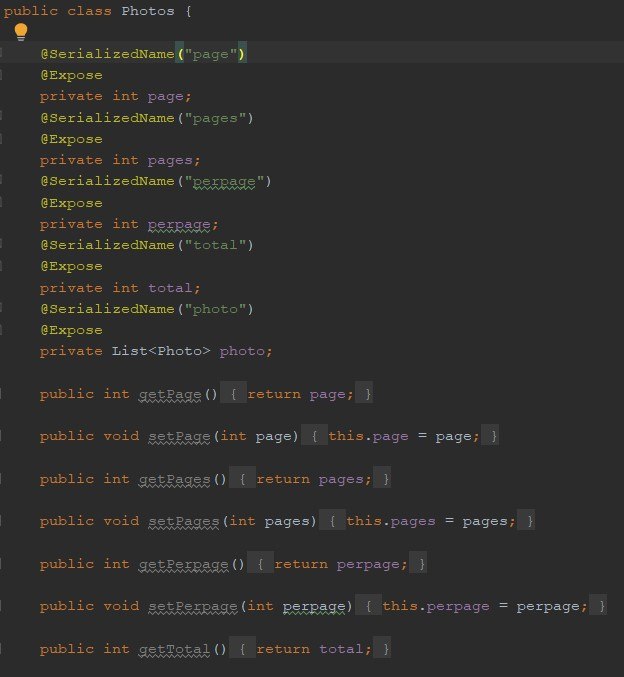This screenshot has width=624, height=677.
Task: Click the yellow lightbulb quick-fix icon
Action: tap(21, 32)
